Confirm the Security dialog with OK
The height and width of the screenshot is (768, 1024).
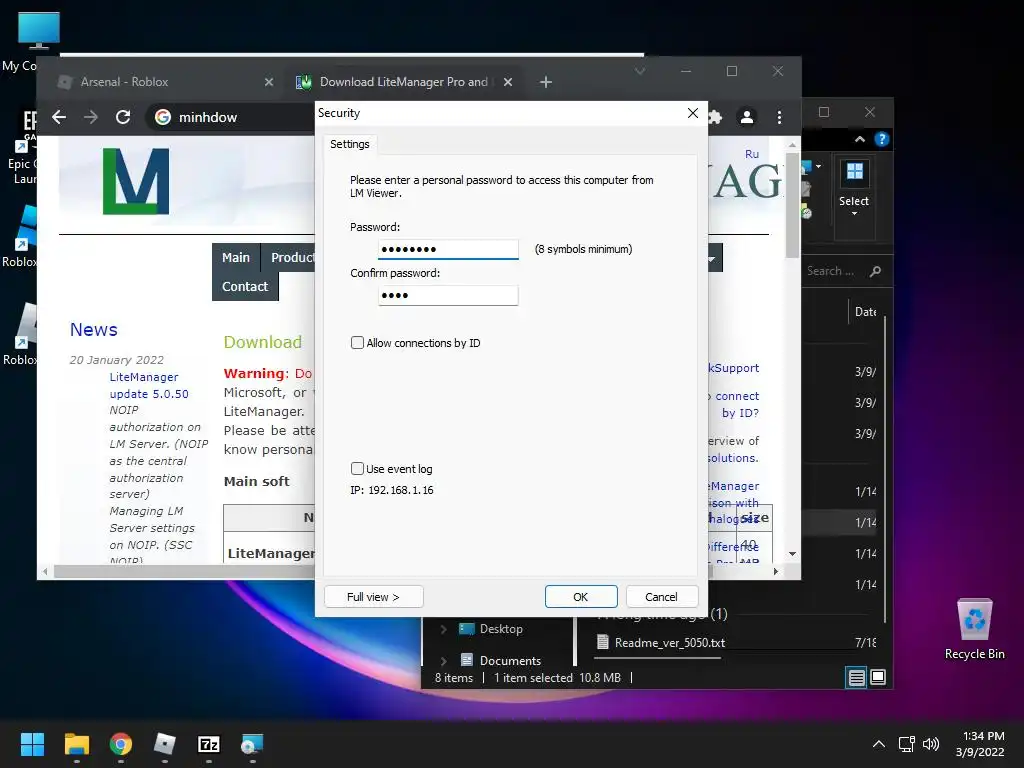coord(581,597)
